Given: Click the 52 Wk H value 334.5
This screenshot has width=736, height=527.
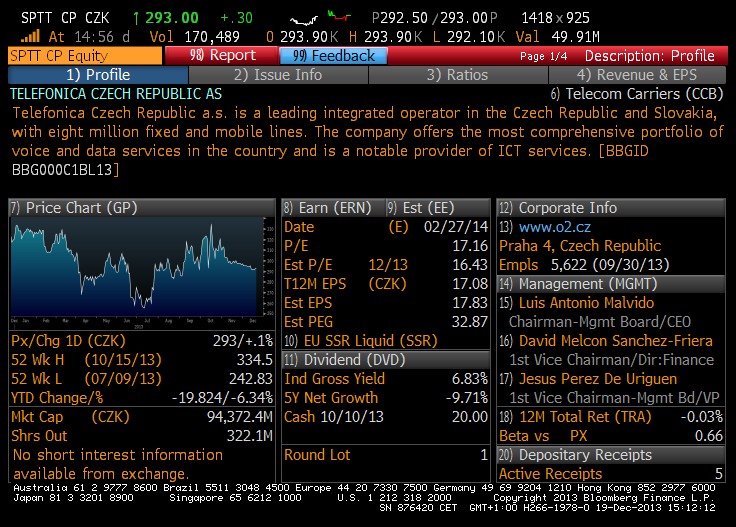Looking at the screenshot, I should pos(254,360).
